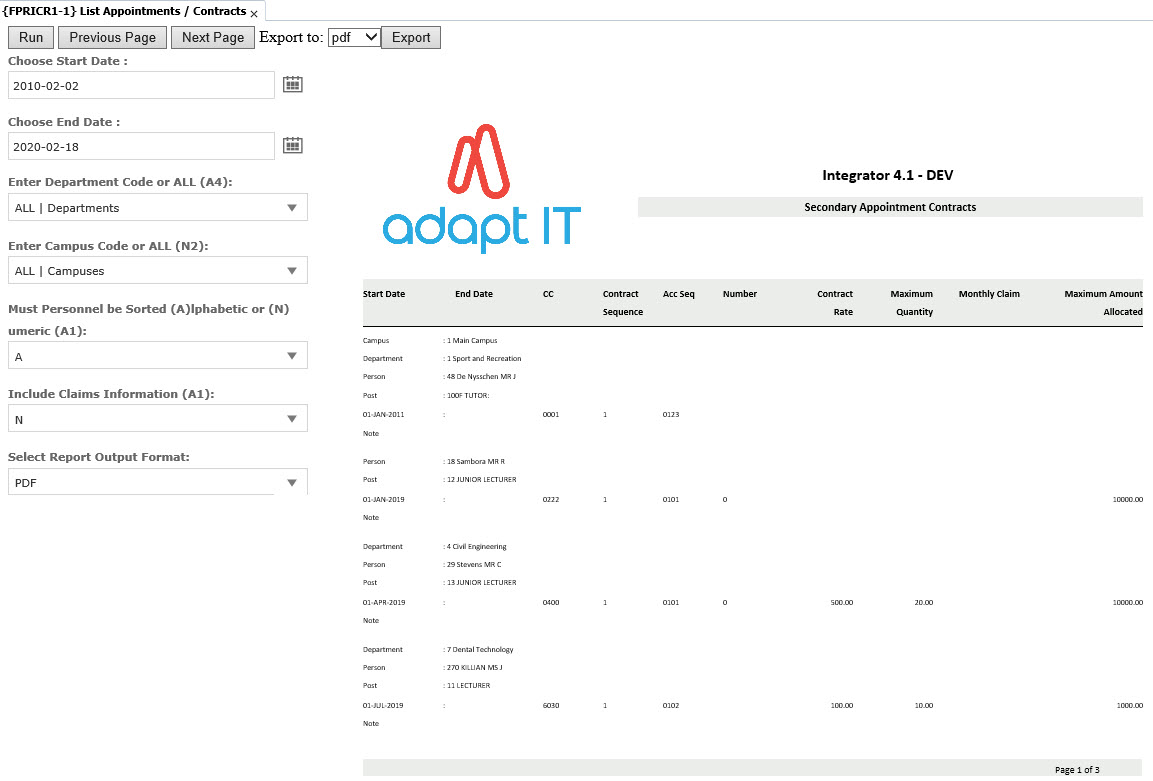Image resolution: width=1153 pixels, height=781 pixels.
Task: Go to the Previous Page
Action: (x=112, y=37)
